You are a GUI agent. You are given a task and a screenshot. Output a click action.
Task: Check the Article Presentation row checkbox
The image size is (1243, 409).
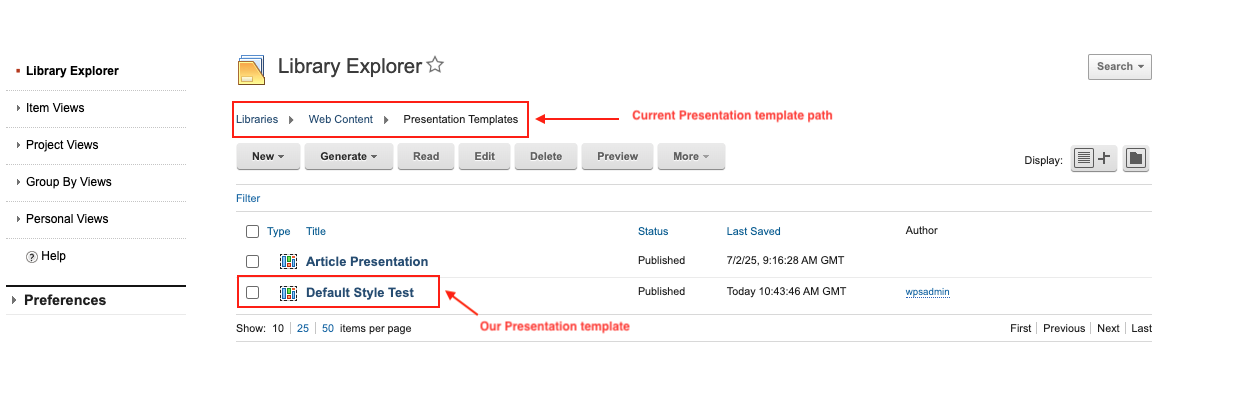coord(252,261)
